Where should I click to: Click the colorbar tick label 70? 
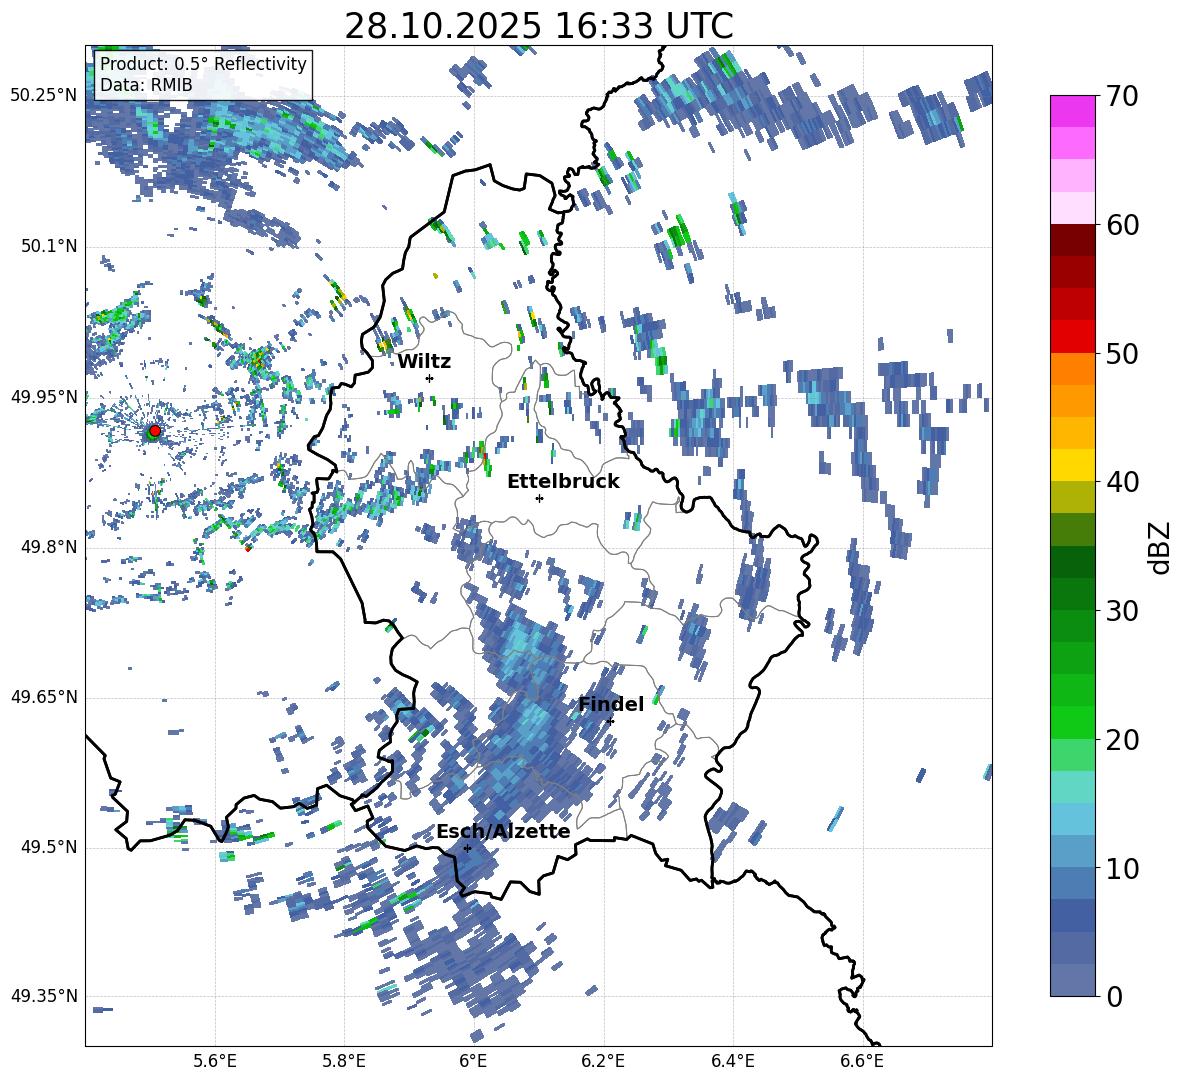point(1122,97)
